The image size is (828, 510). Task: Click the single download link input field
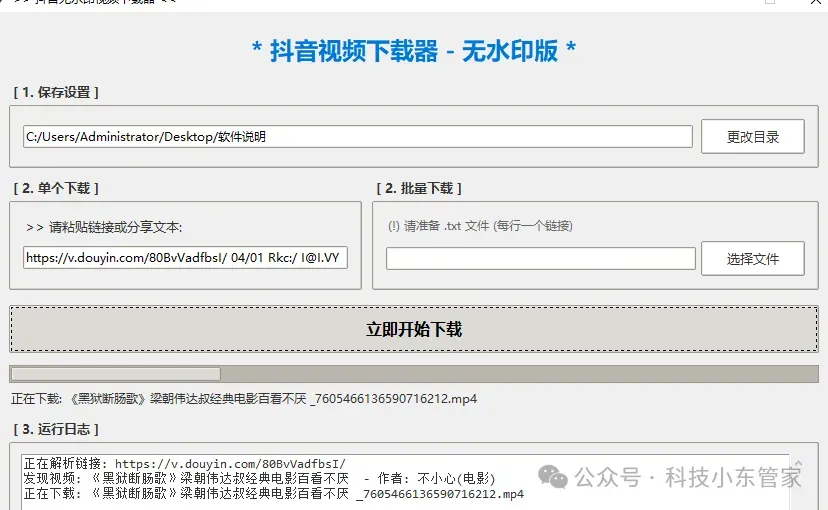click(185, 258)
